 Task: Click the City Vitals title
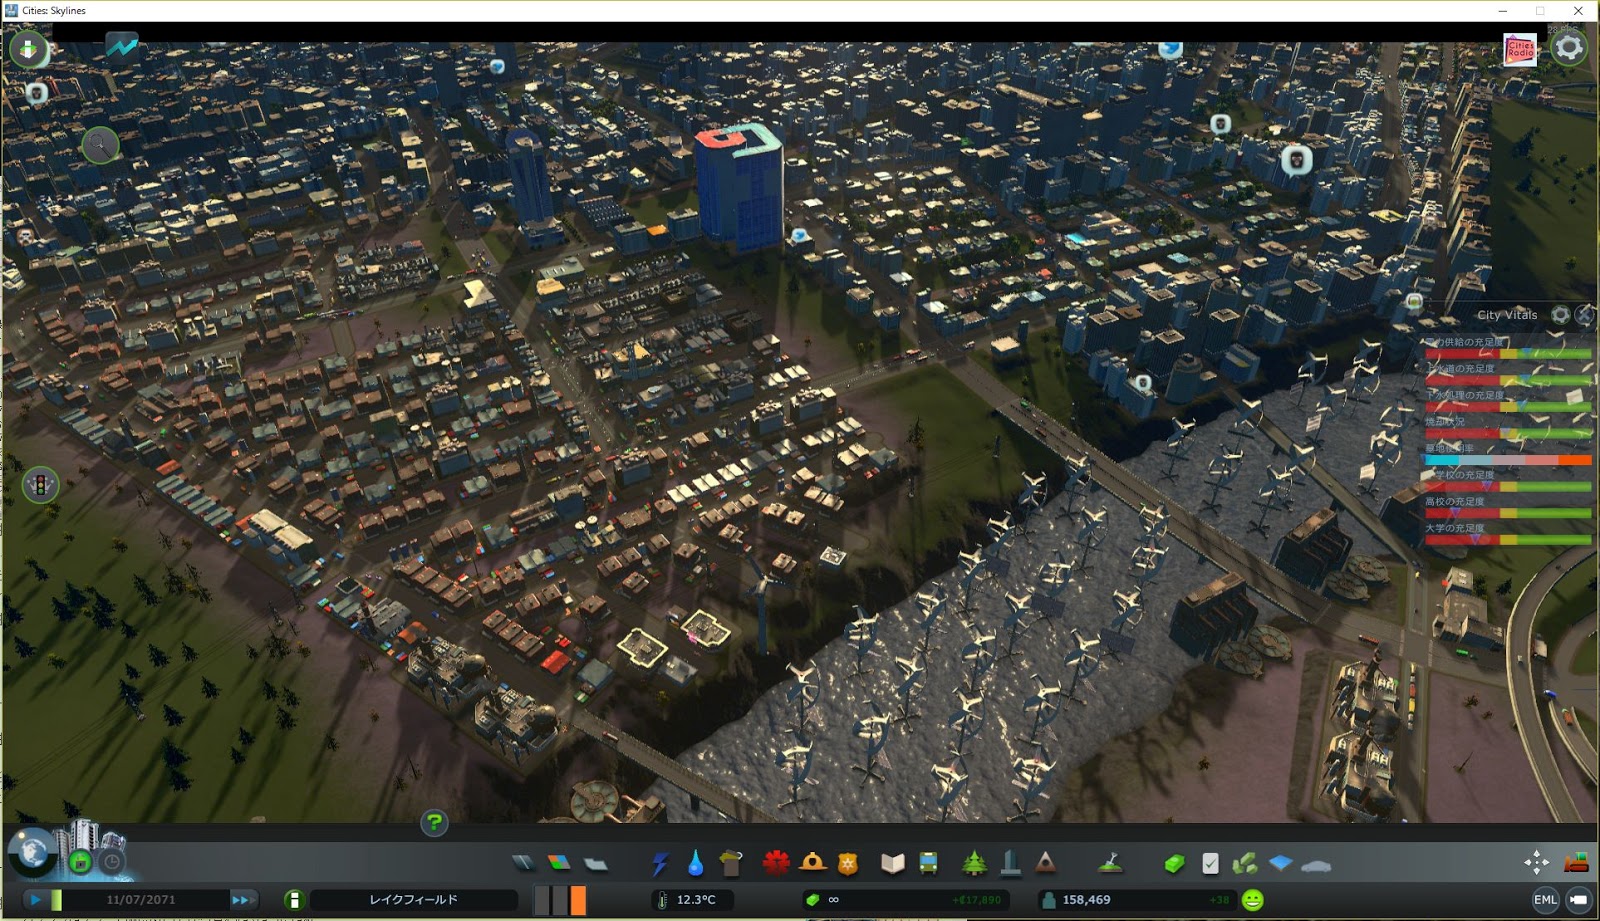[x=1507, y=315]
